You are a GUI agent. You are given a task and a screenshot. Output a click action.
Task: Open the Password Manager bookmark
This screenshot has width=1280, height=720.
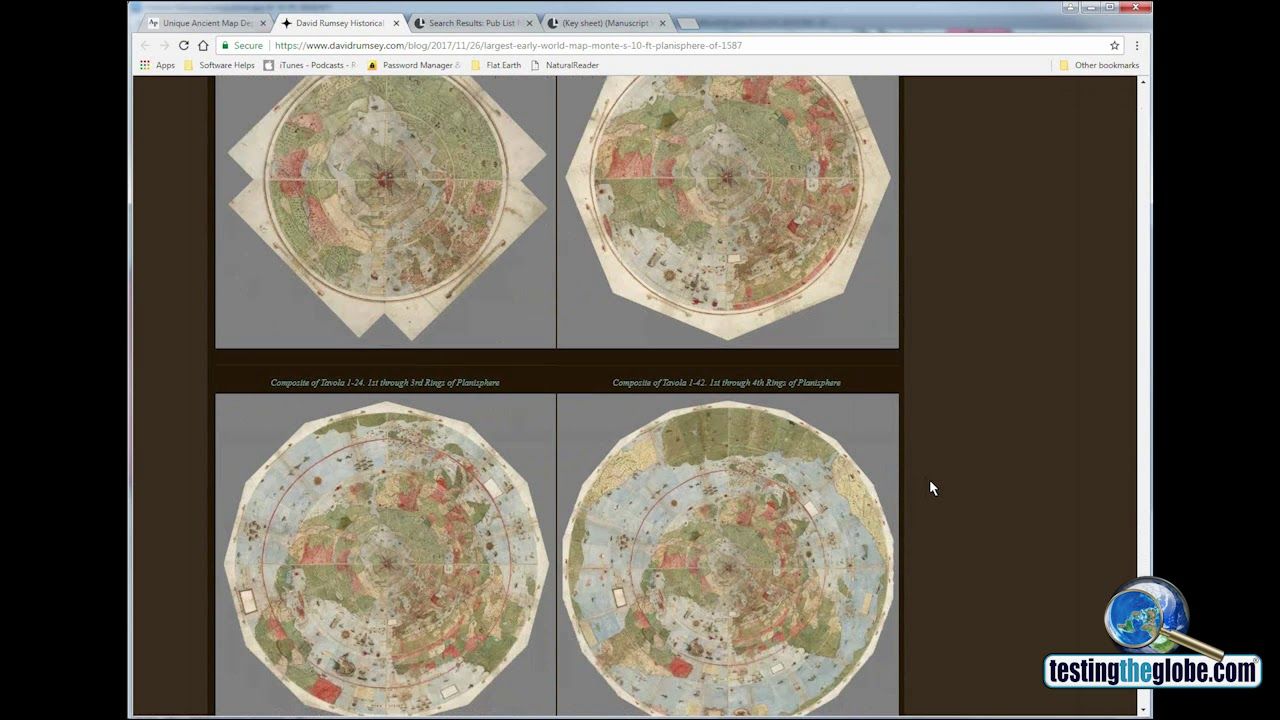click(414, 65)
